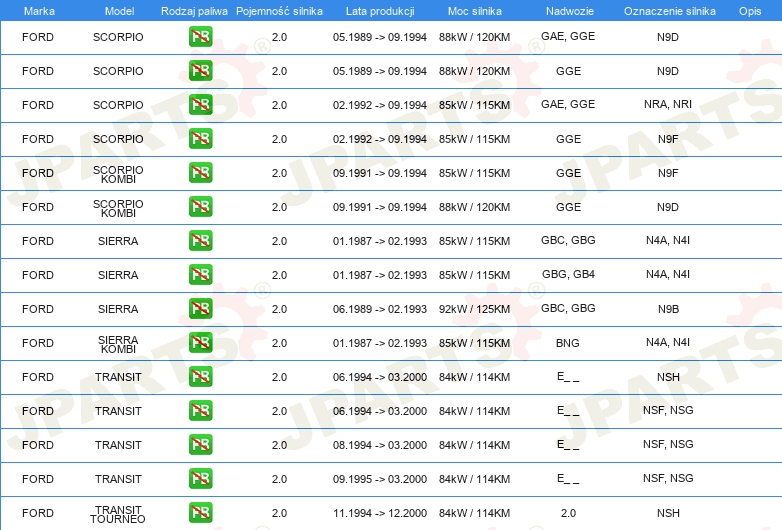Click SCORPIO KOMBI model in the N9D row
The height and width of the screenshot is (530, 782).
(118, 208)
